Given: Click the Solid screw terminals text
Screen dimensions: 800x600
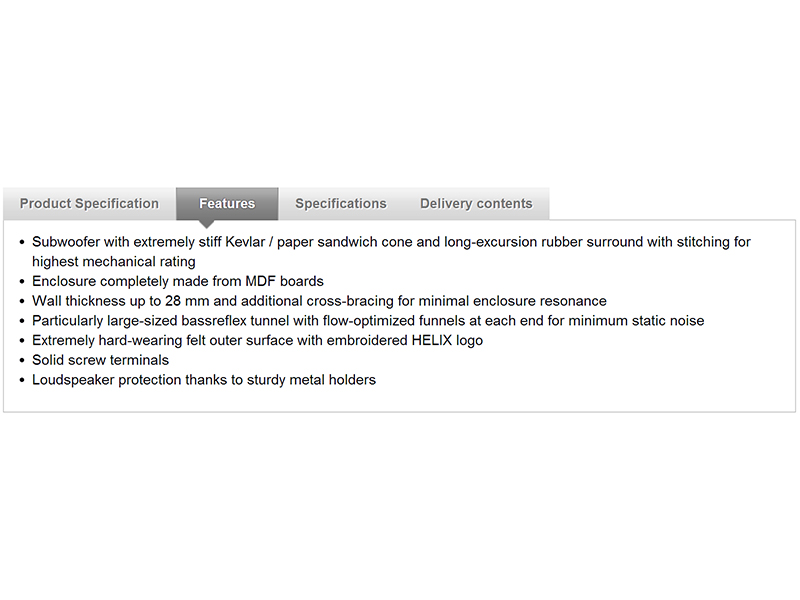Looking at the screenshot, I should (x=100, y=360).
